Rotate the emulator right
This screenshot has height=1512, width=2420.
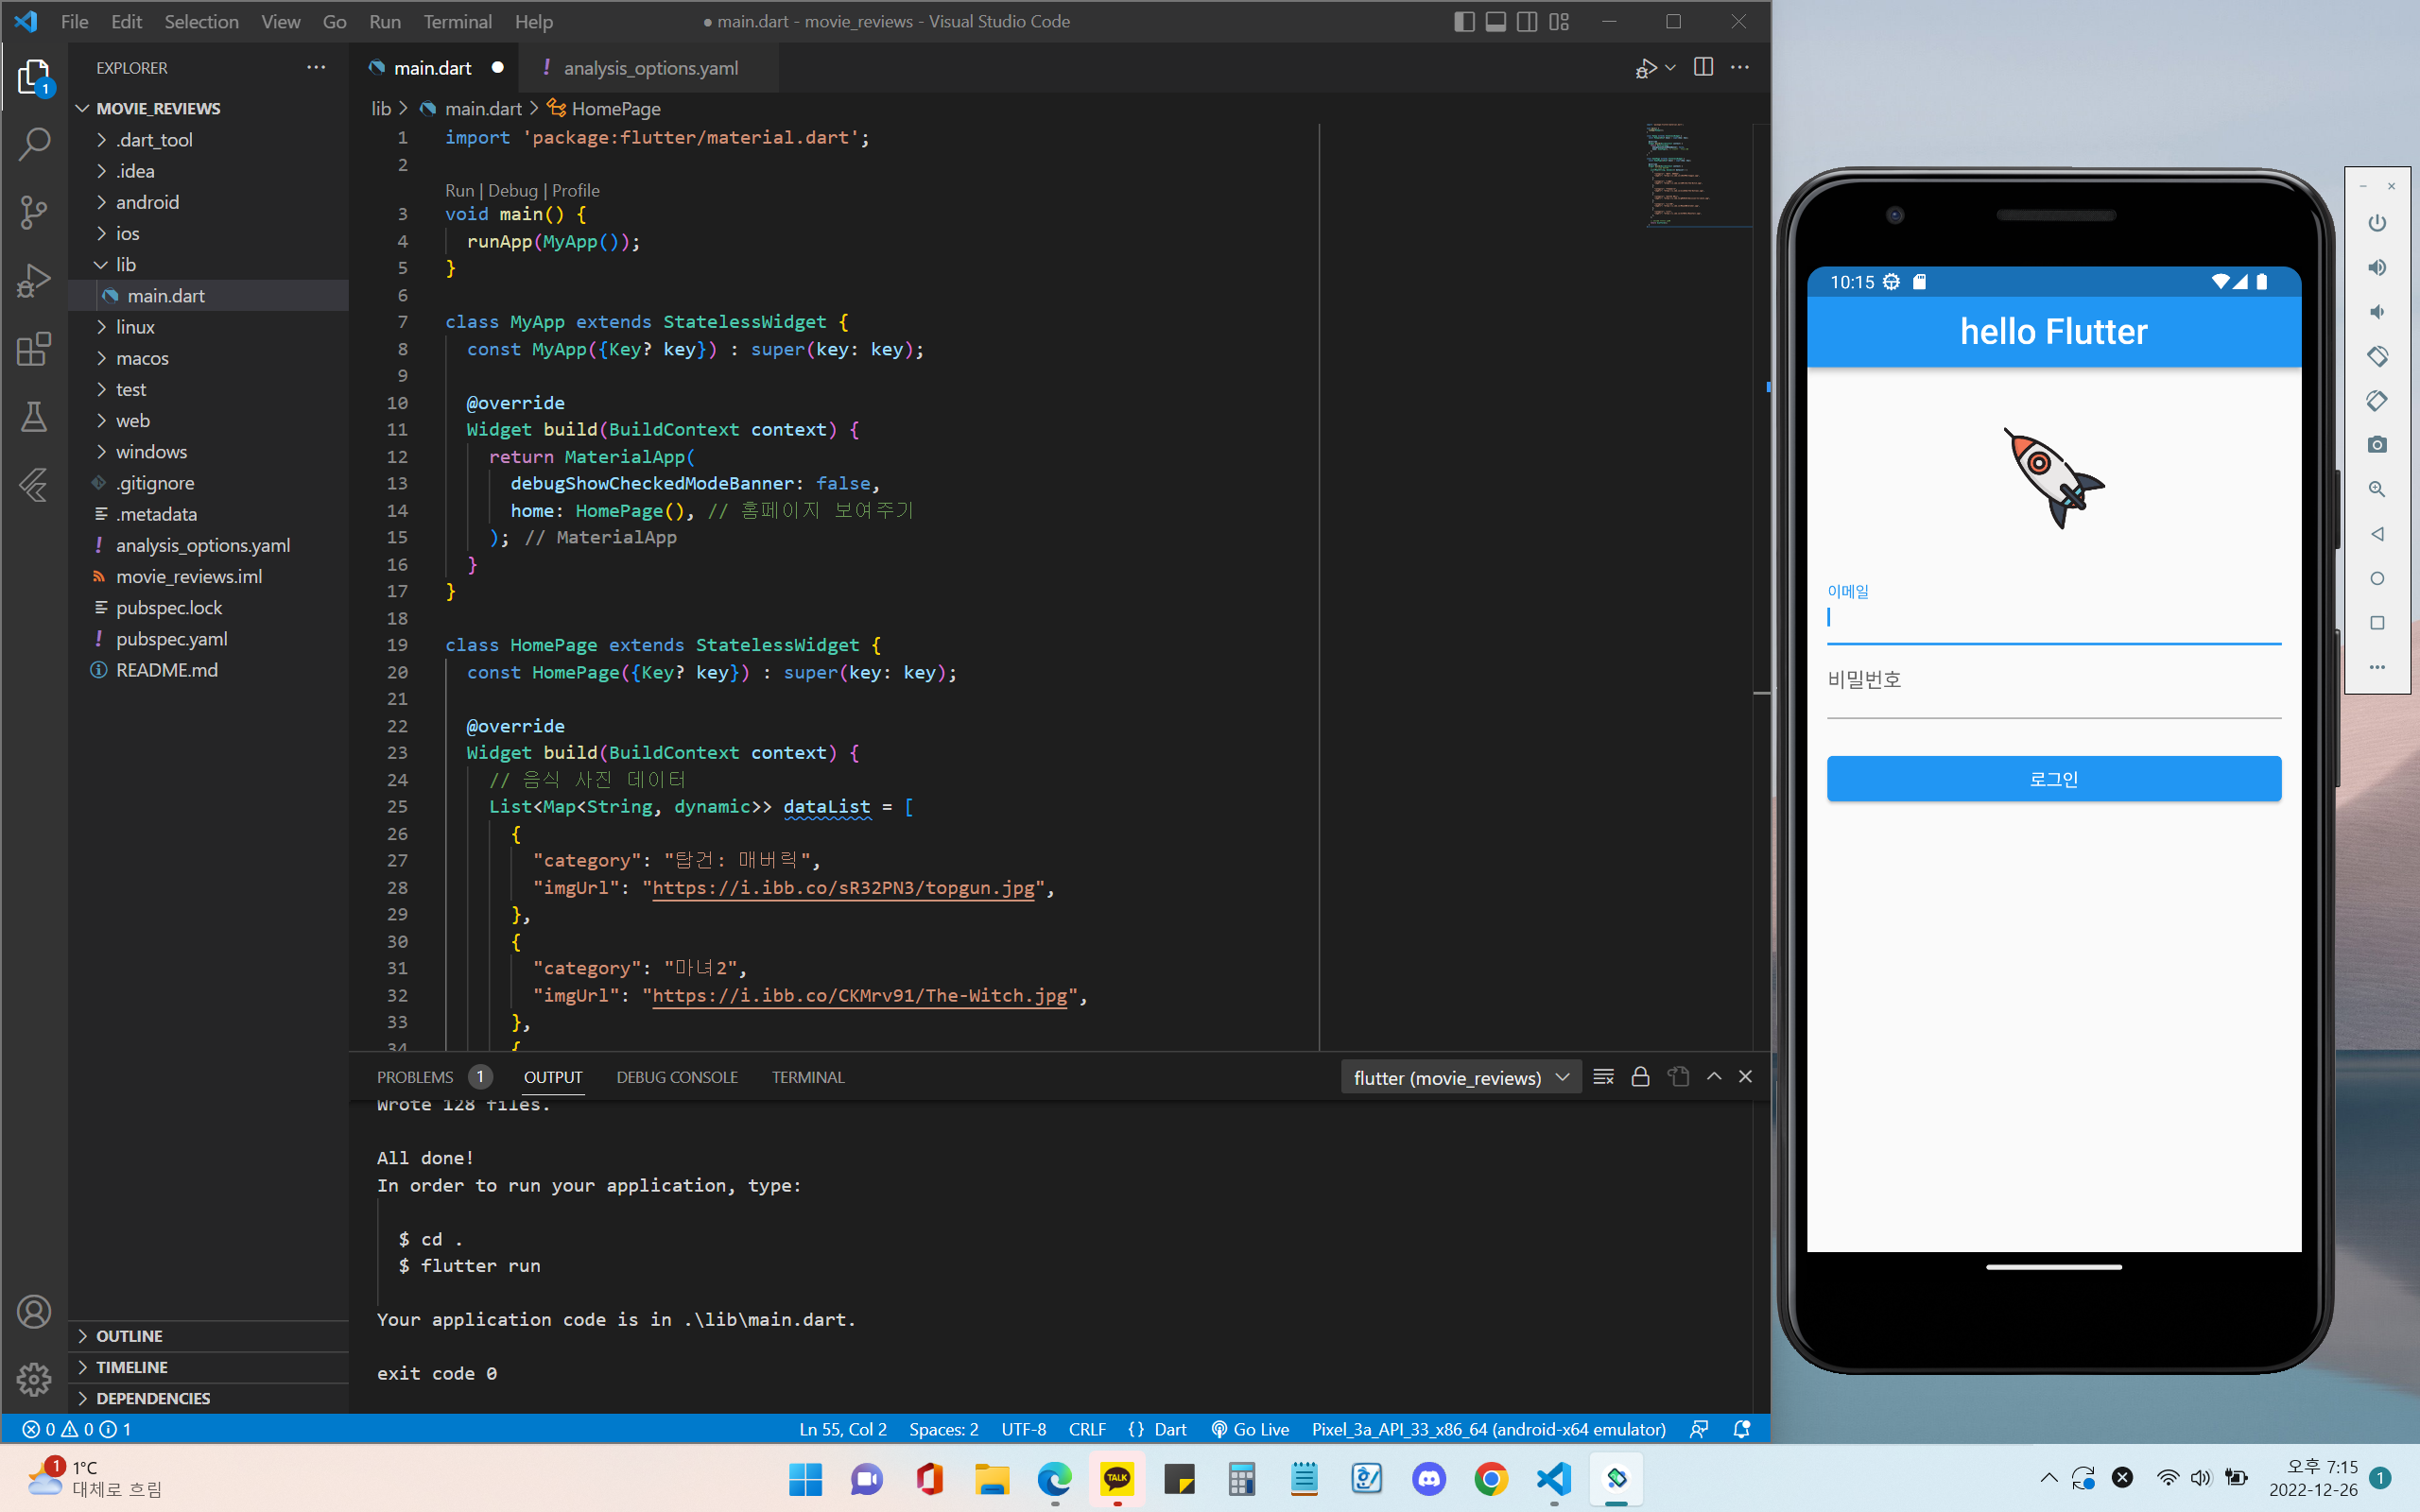tap(2377, 401)
